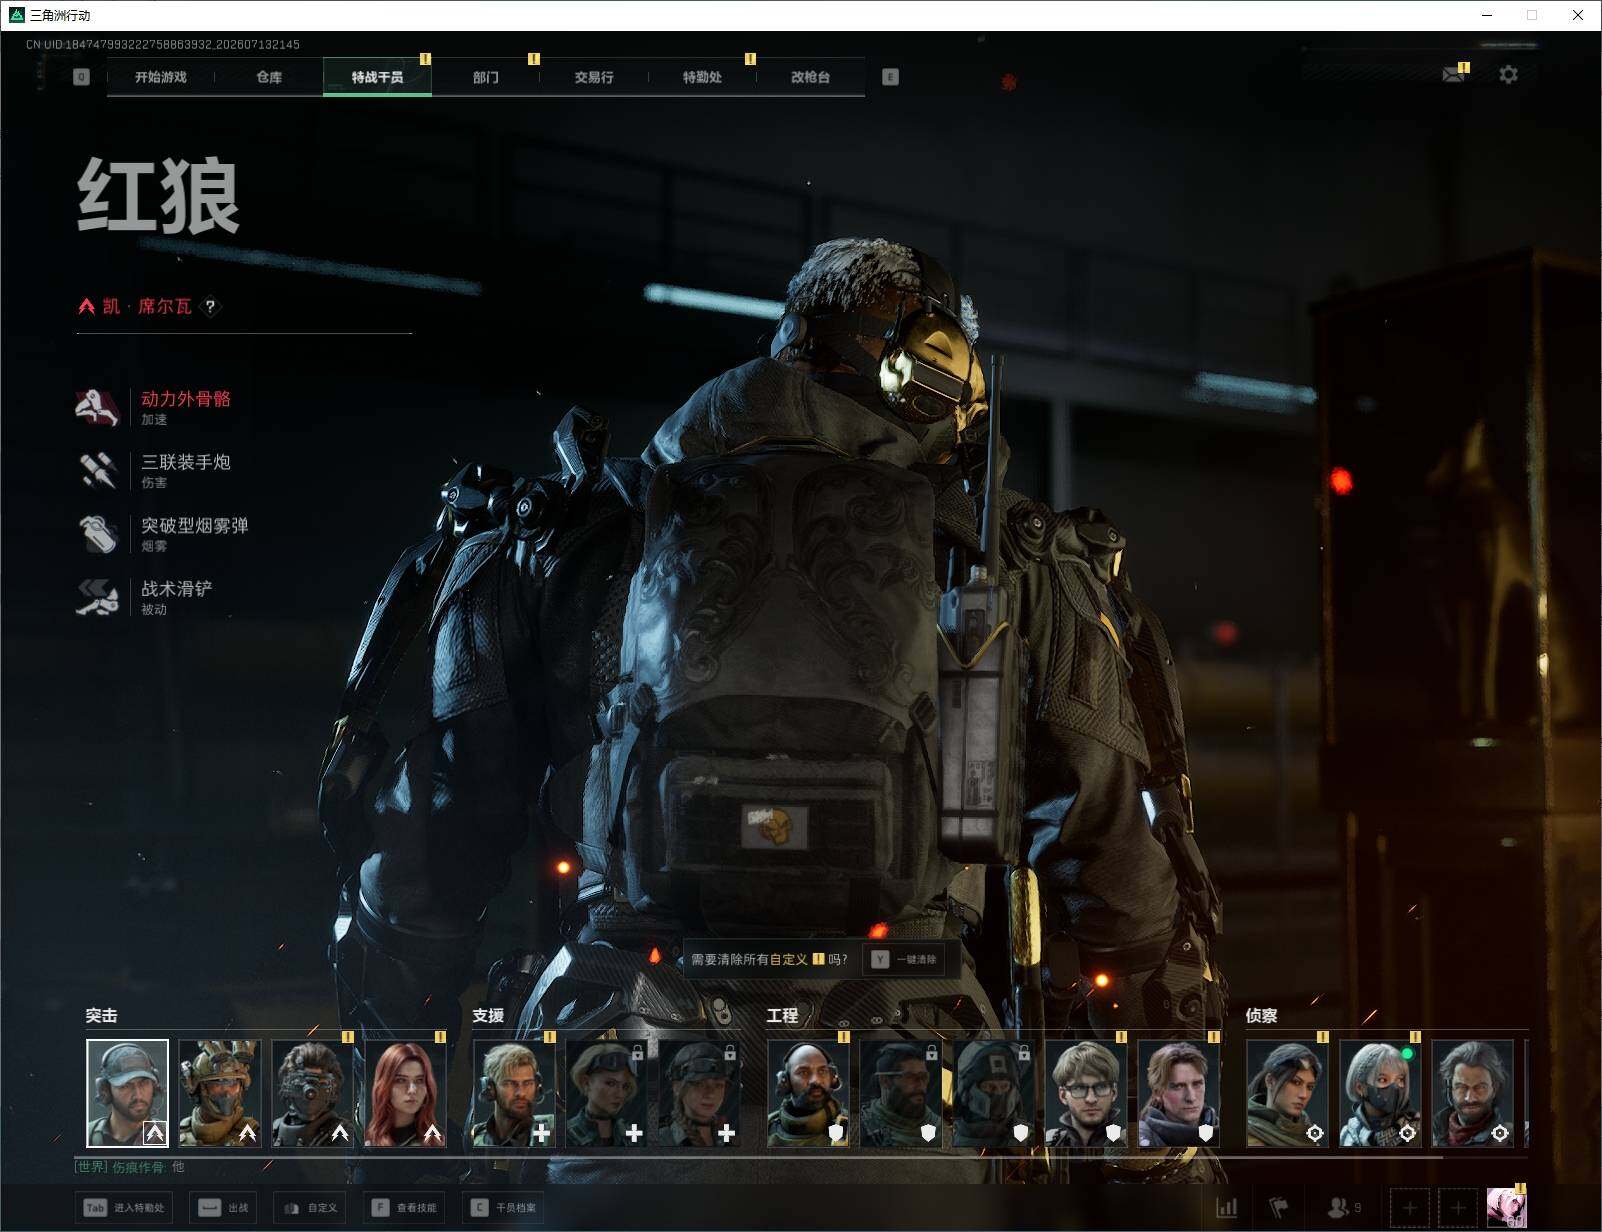The width and height of the screenshot is (1602, 1232).
Task: Select the night-vision goggles assault operator
Action: pyautogui.click(x=313, y=1093)
